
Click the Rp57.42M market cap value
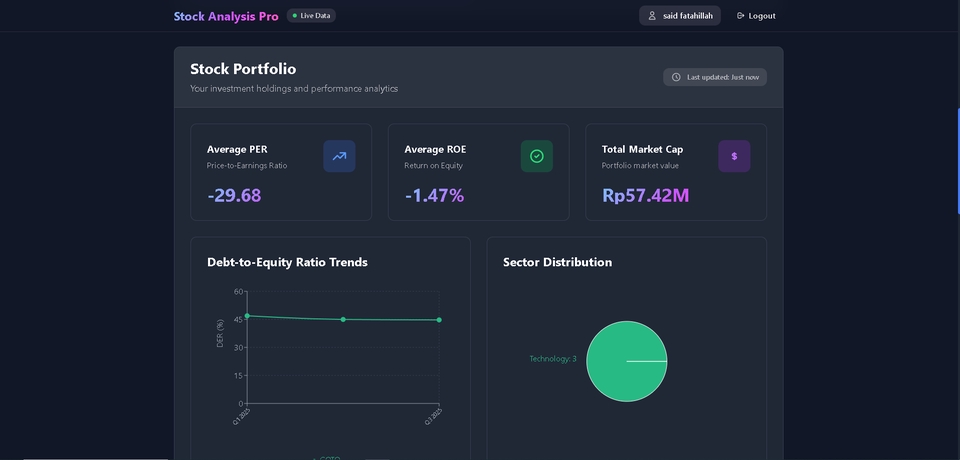click(645, 195)
